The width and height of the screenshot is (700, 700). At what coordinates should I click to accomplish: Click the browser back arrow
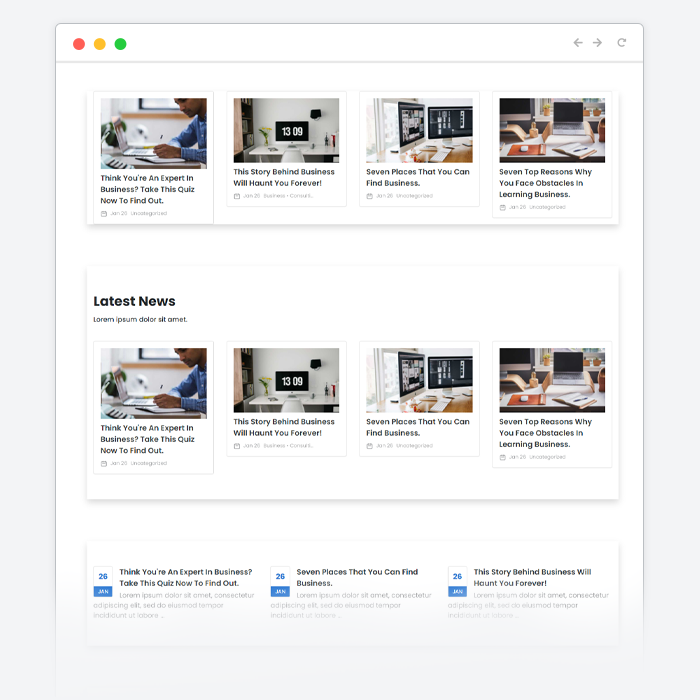(578, 43)
